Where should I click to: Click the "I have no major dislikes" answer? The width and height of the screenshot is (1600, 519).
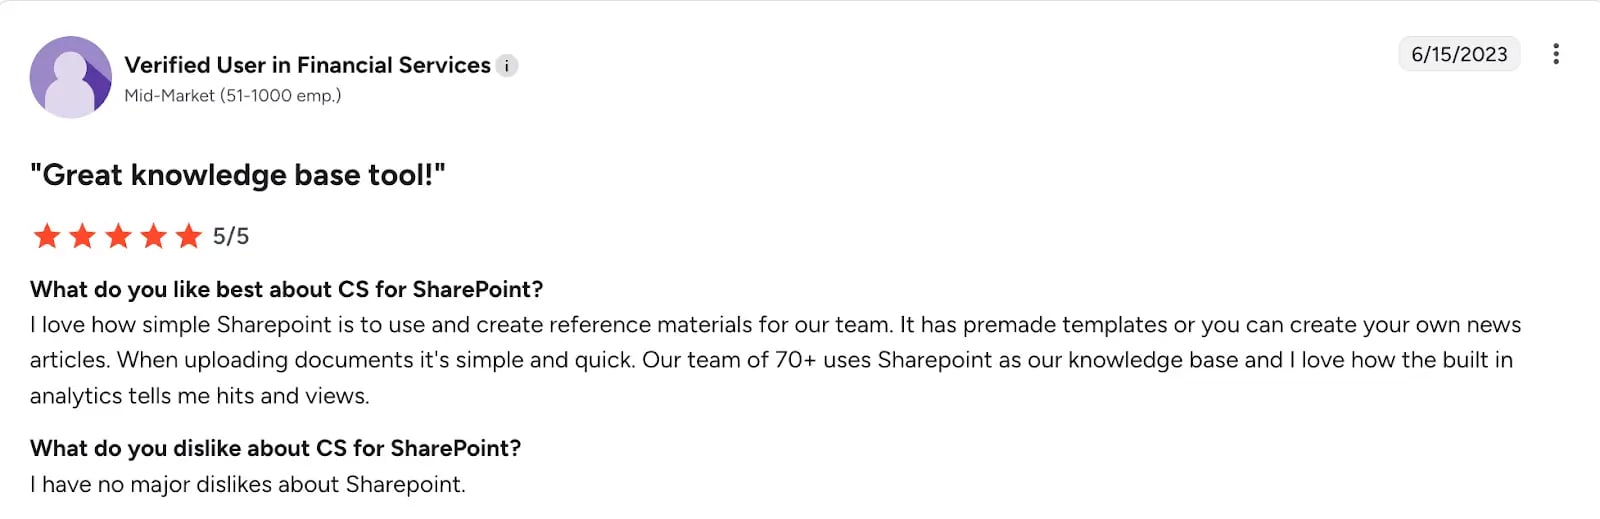[247, 485]
